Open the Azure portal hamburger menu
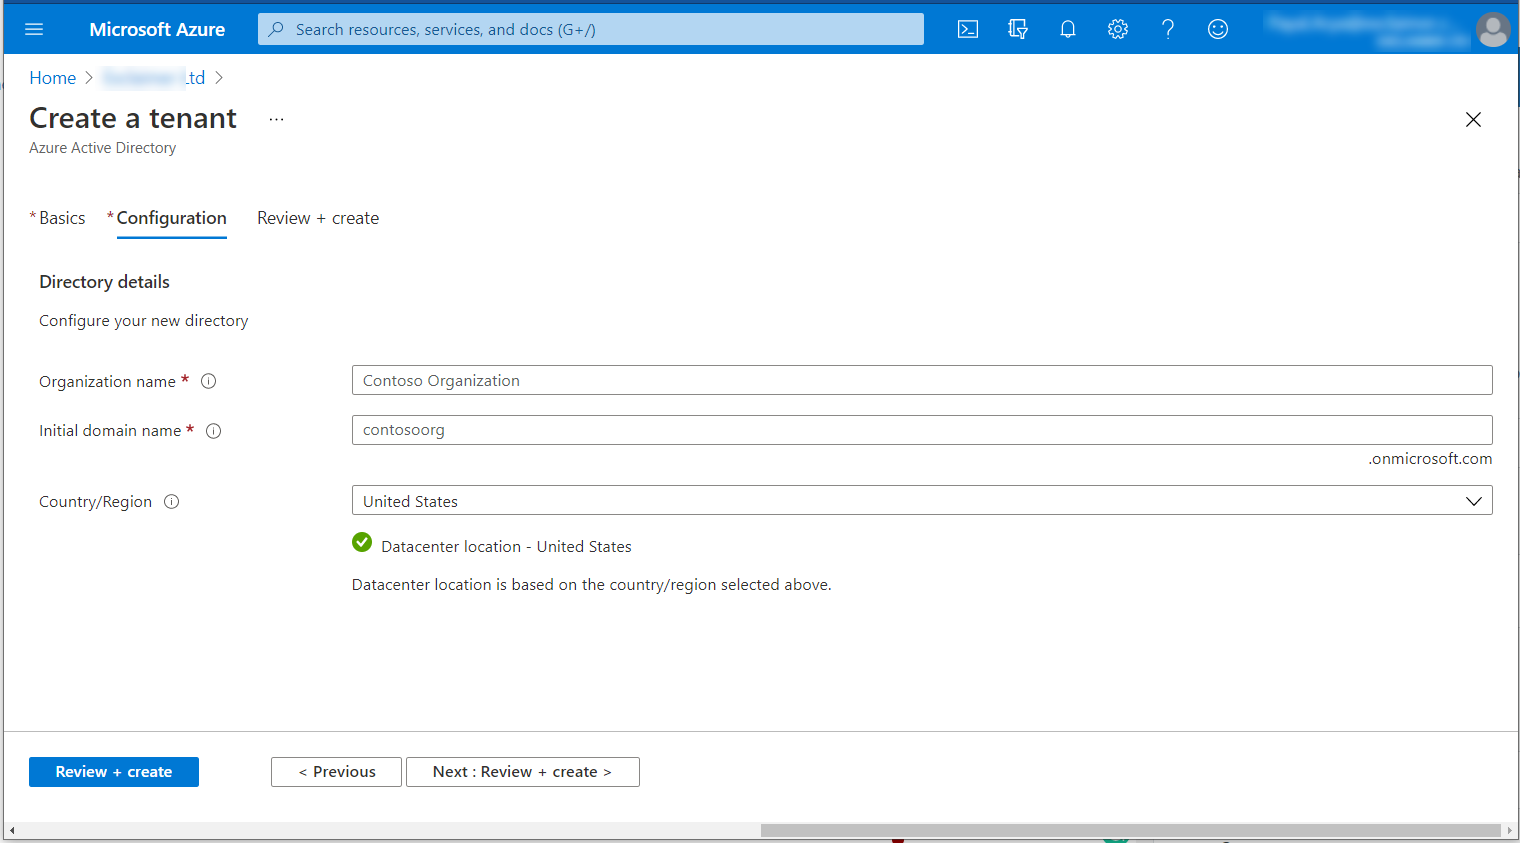Image resolution: width=1520 pixels, height=843 pixels. point(34,29)
